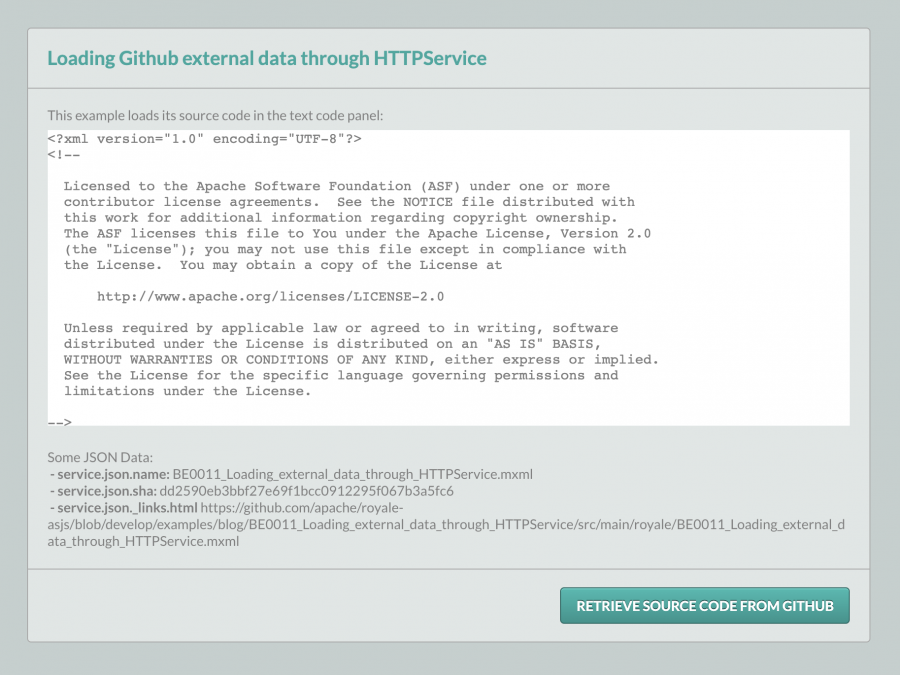The image size is (900, 675).
Task: Click the 'Licensed to the Apache Software Foundation' line
Action: 336,186
